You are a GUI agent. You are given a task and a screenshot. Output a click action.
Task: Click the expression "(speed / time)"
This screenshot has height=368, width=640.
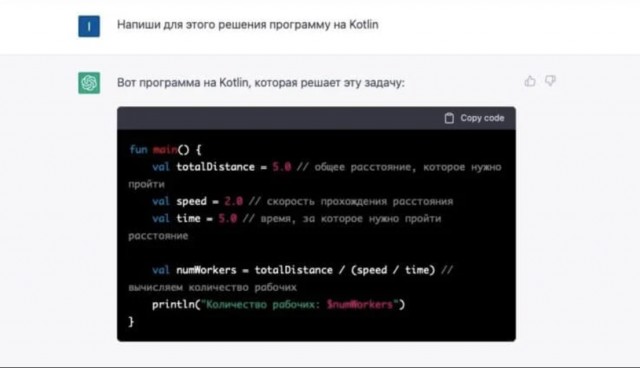tap(393, 270)
